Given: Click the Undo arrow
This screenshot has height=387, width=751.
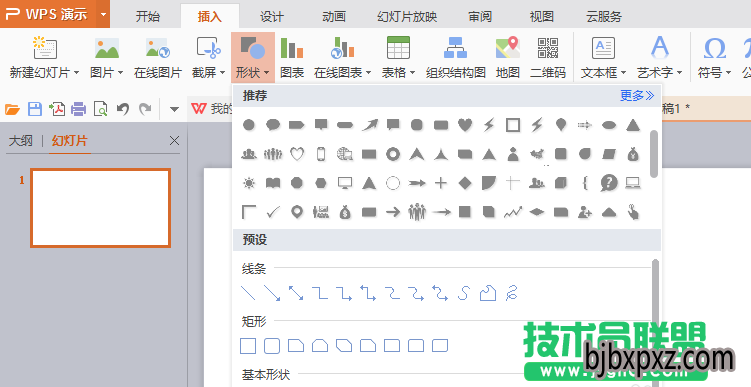Looking at the screenshot, I should (123, 109).
